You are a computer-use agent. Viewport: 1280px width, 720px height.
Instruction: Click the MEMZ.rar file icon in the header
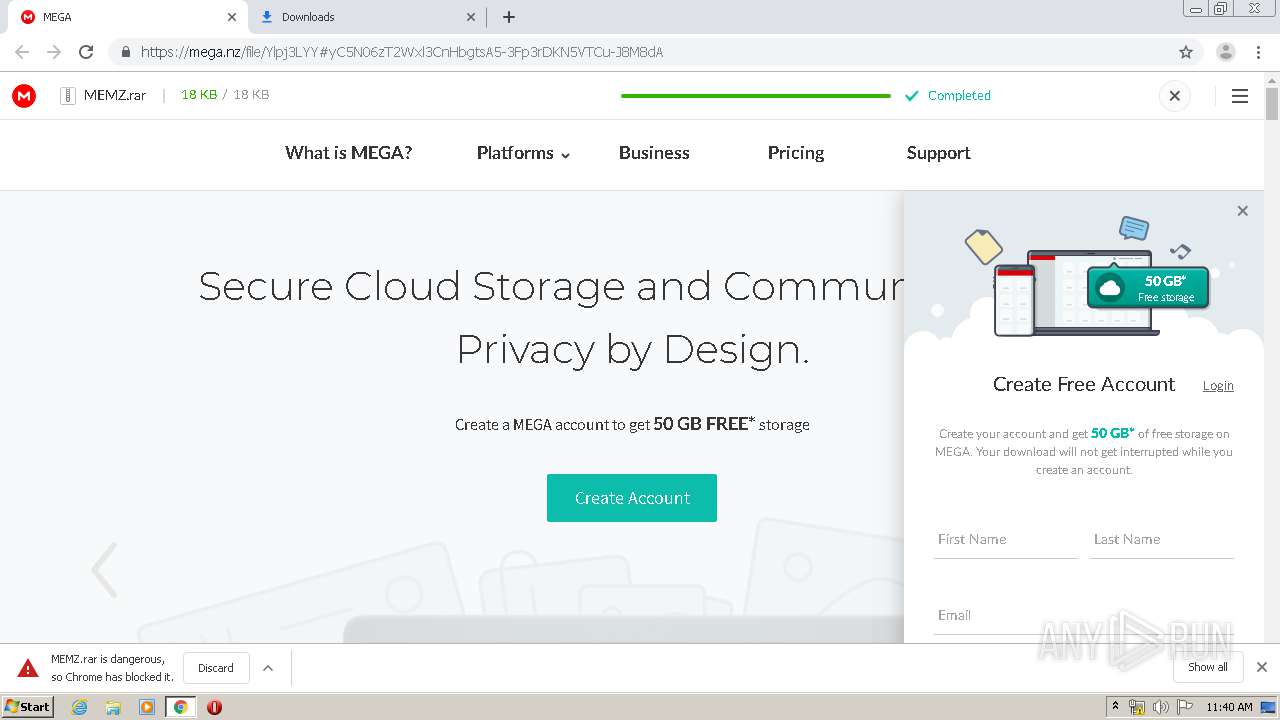(68, 95)
